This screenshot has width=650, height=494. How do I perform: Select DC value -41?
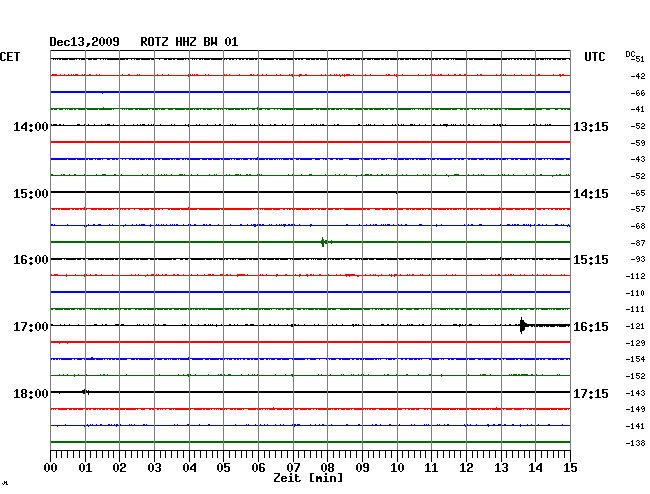click(x=638, y=109)
